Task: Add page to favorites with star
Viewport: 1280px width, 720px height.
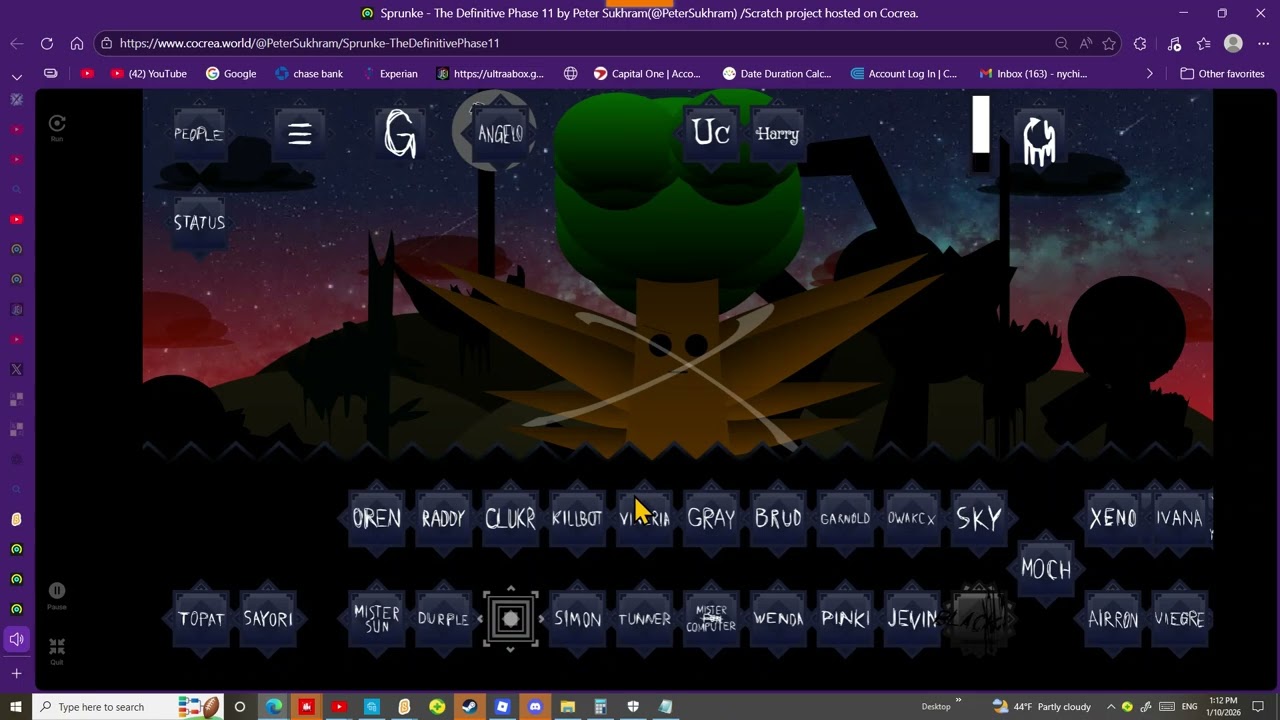Action: click(x=1109, y=43)
